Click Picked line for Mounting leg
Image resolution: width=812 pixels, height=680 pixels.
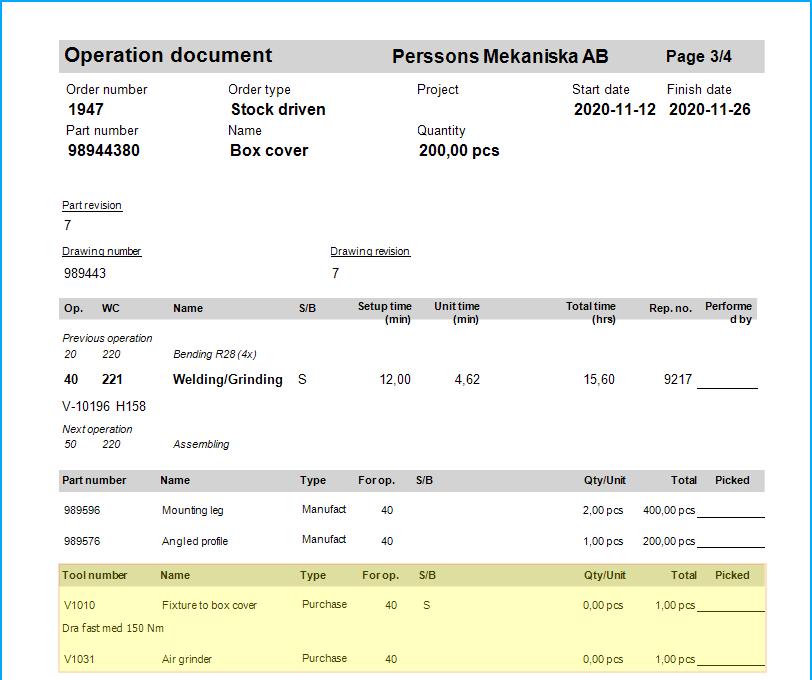(x=731, y=514)
